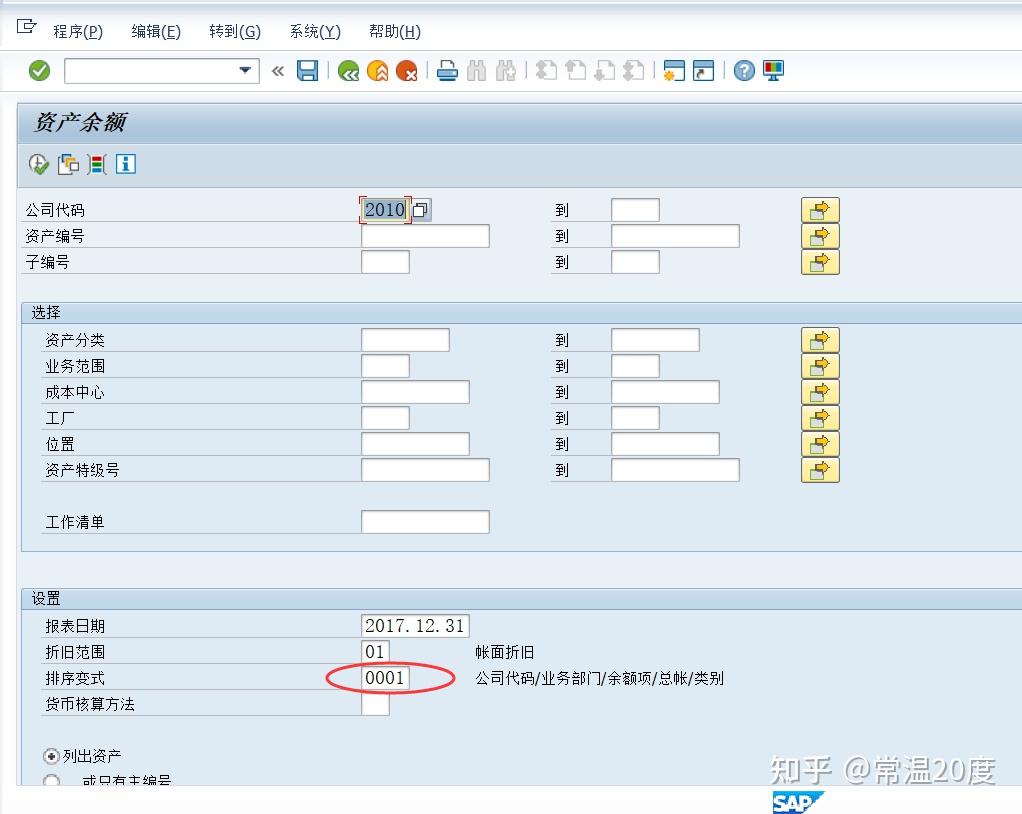Viewport: 1022px width, 814px height.
Task: Cancel via the red X toolbar icon
Action: 407,70
